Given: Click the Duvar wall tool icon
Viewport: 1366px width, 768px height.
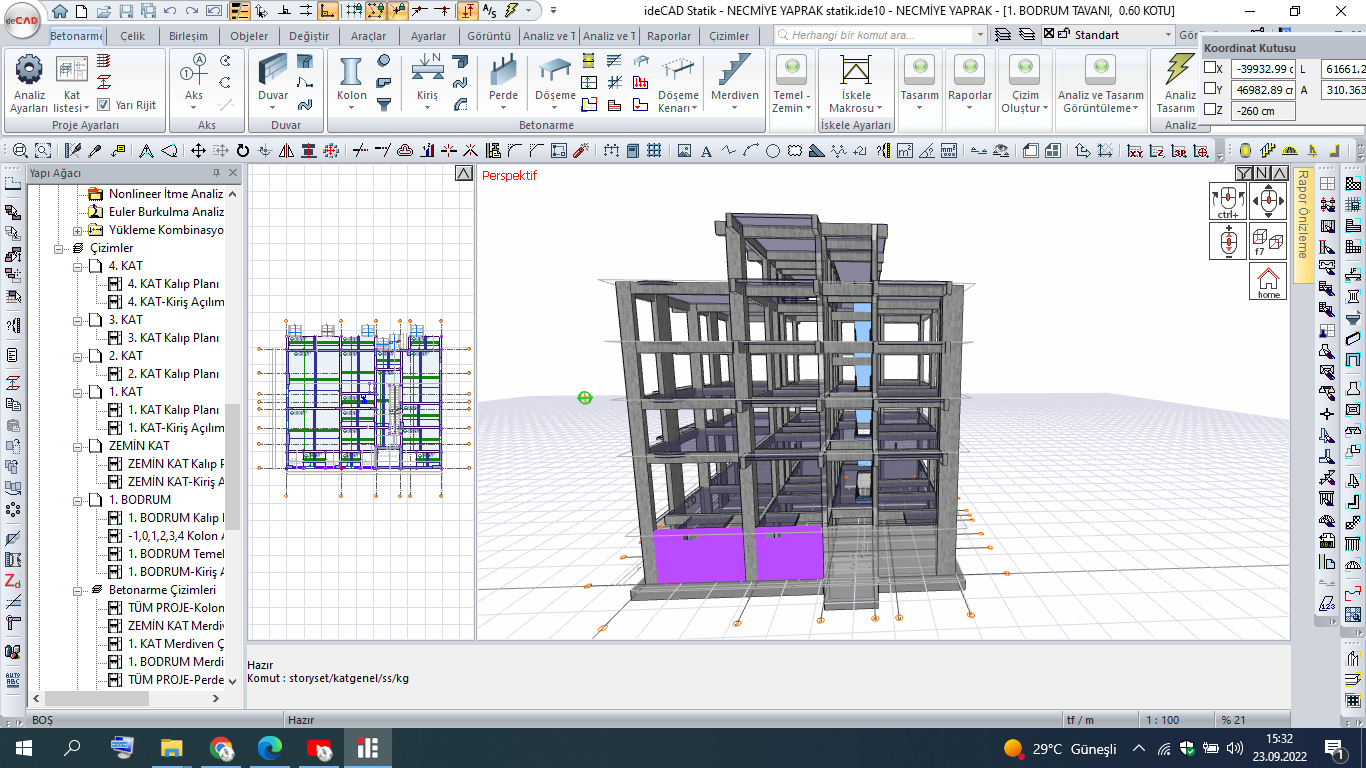Looking at the screenshot, I should coord(273,70).
